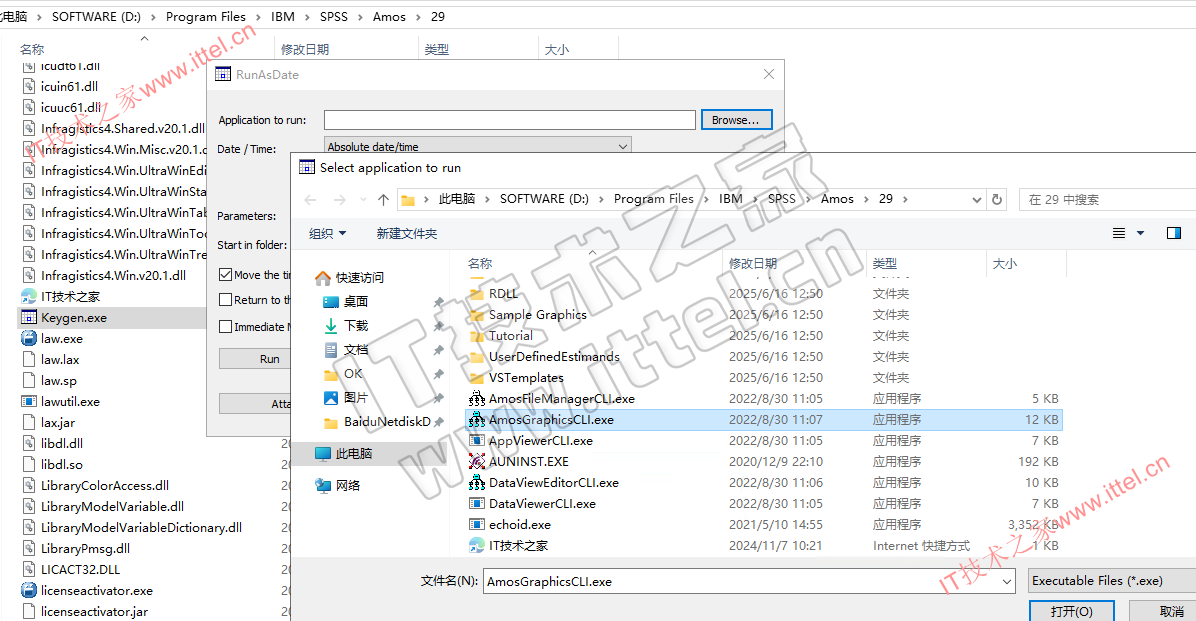The image size is (1196, 621).
Task: Select 快速访问 in the navigation pane
Action: pyautogui.click(x=359, y=278)
